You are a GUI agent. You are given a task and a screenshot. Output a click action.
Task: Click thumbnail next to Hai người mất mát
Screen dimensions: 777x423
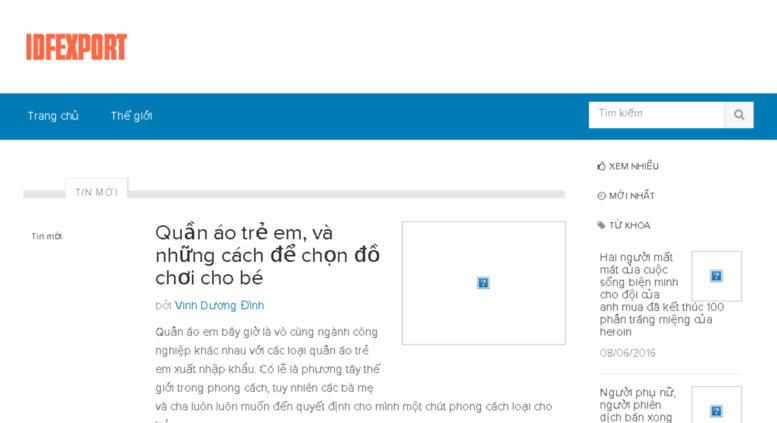click(x=717, y=276)
